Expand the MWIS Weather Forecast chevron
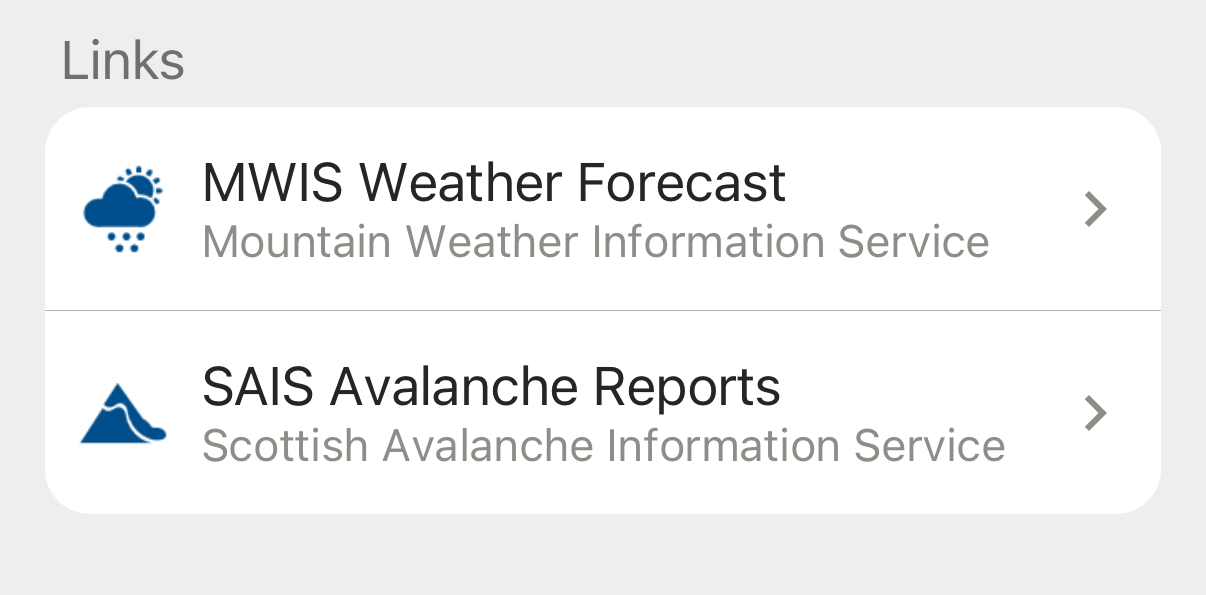1206x595 pixels. click(x=1096, y=209)
